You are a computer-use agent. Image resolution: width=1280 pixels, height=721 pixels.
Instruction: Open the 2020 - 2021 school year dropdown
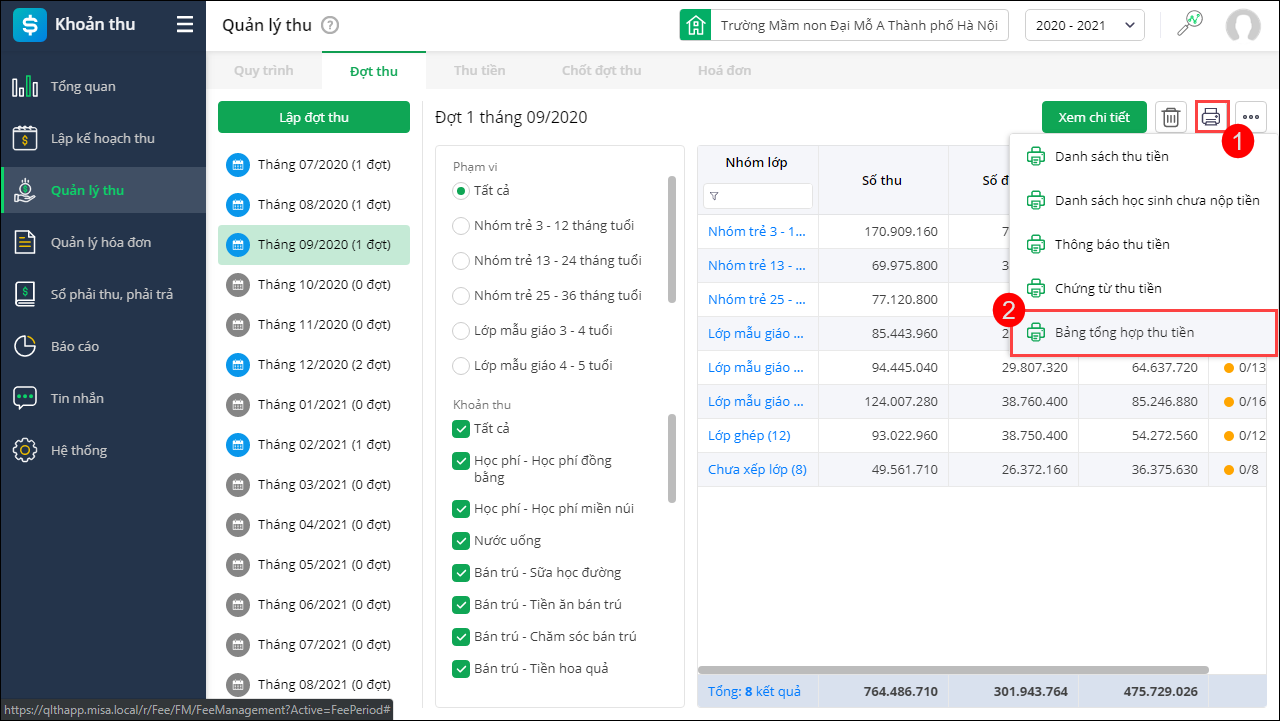coord(1085,25)
